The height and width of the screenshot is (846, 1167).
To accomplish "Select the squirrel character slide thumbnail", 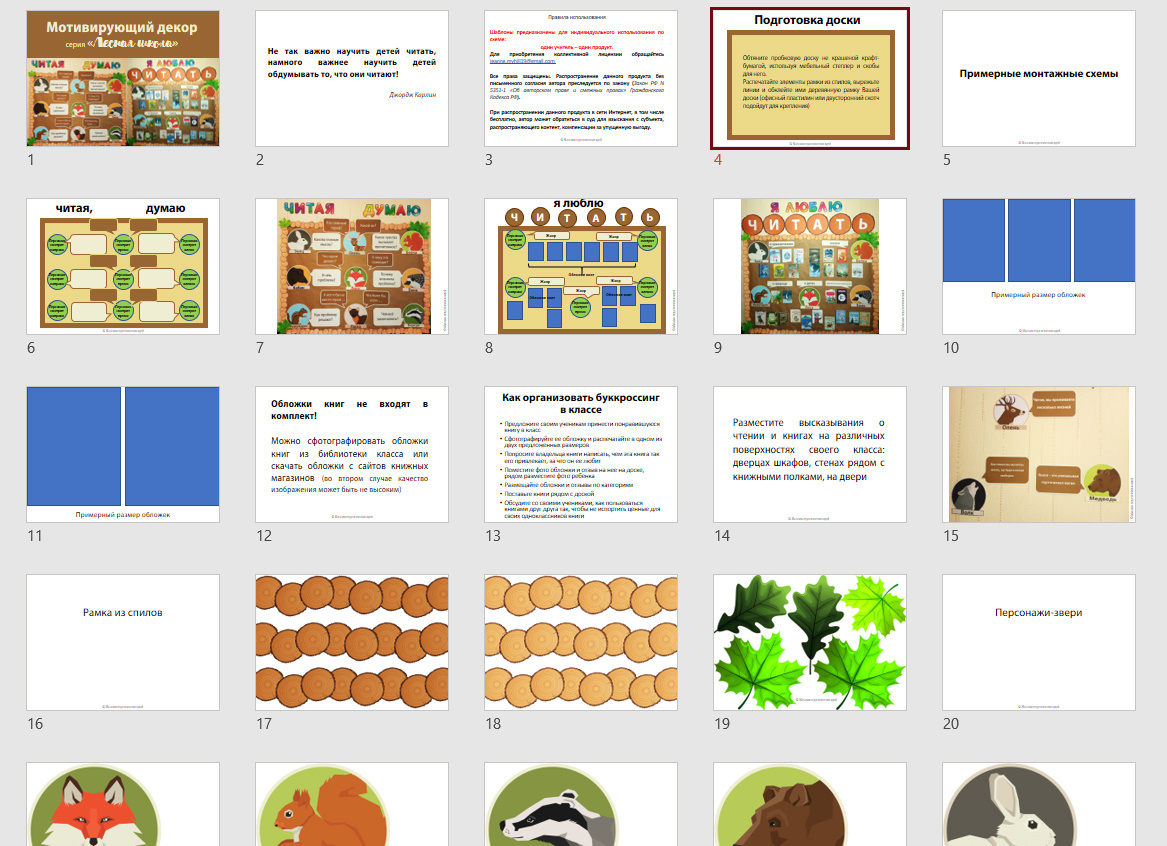I will (352, 805).
